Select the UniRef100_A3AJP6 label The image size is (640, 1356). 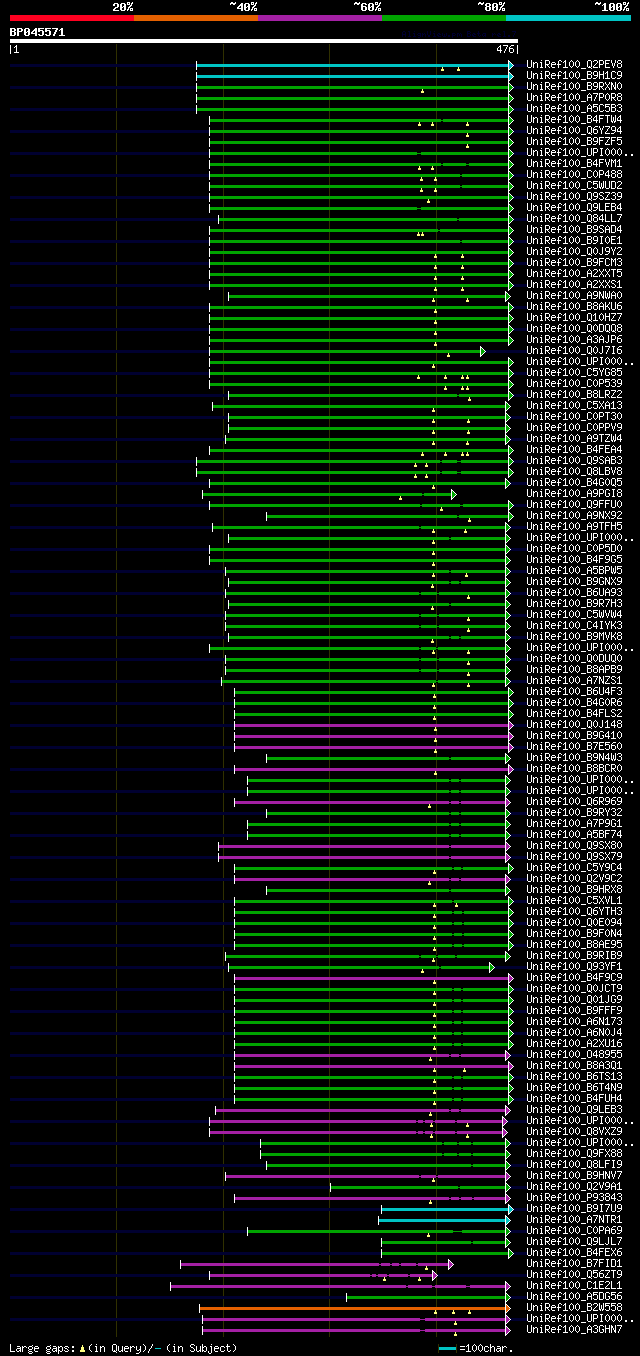coord(574,339)
